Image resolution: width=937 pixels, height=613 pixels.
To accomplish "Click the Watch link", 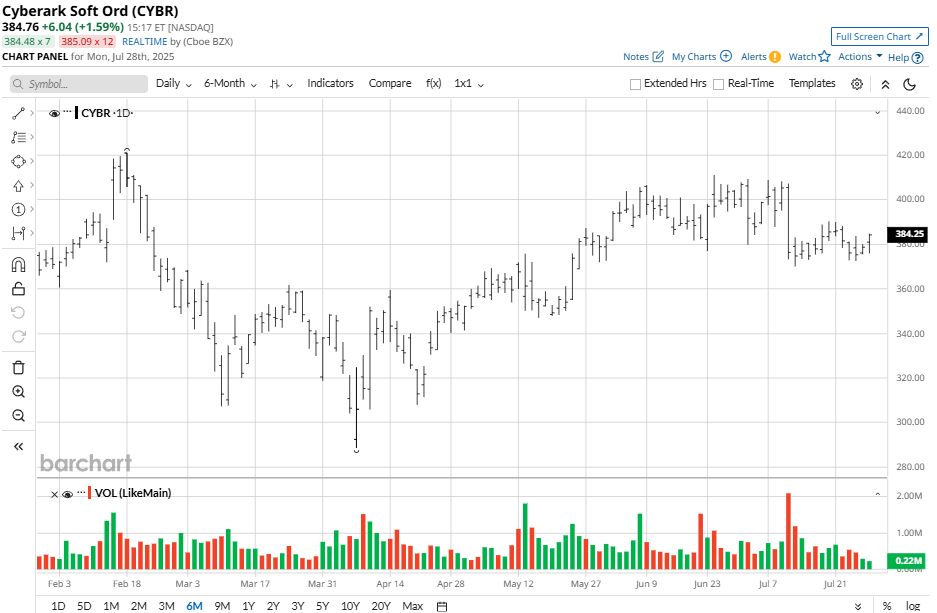I will coord(802,57).
